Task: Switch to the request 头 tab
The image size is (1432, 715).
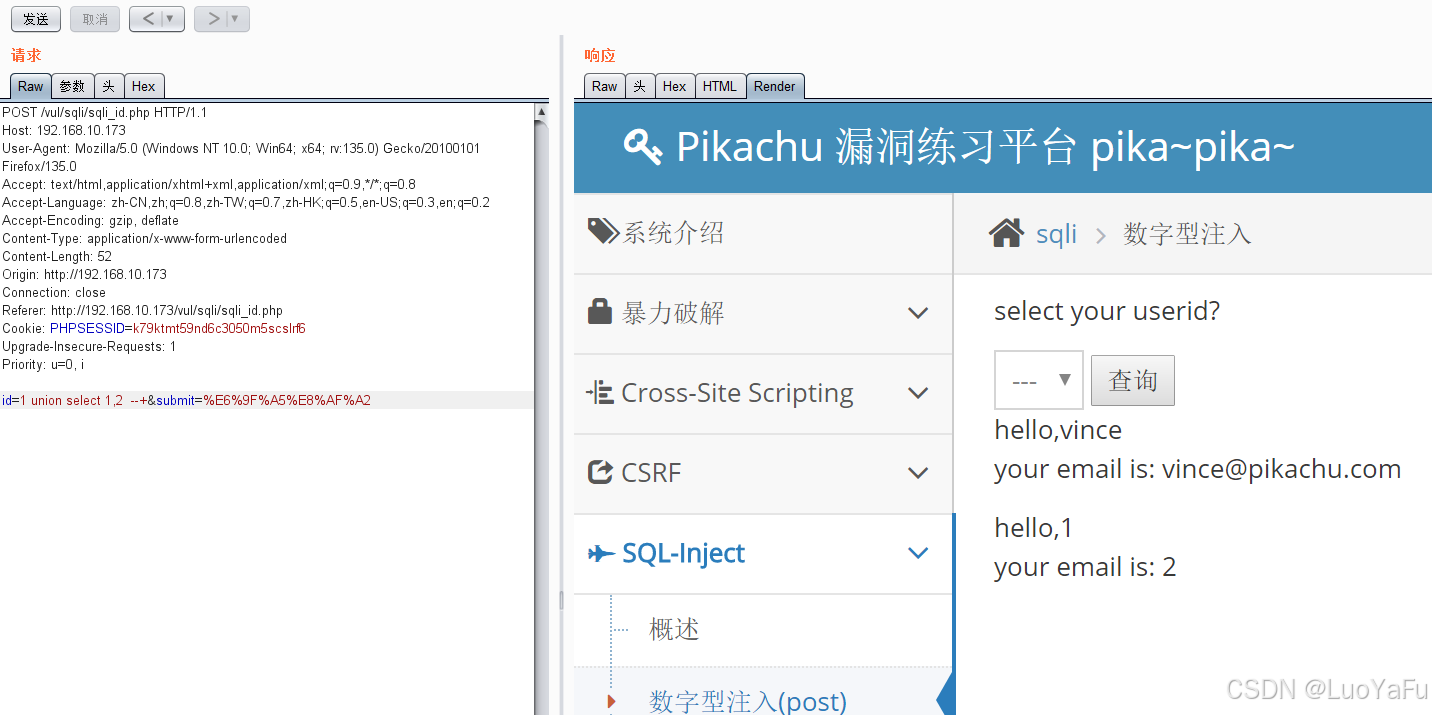Action: 109,86
